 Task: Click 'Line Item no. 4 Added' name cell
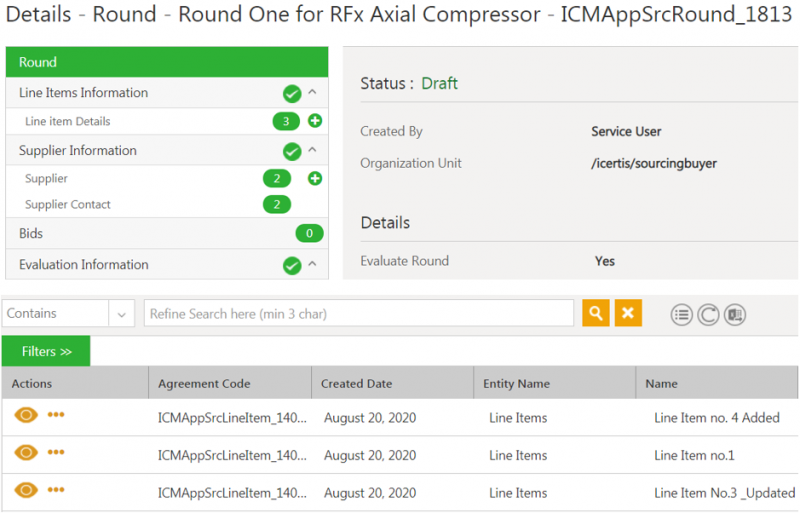coord(717,418)
